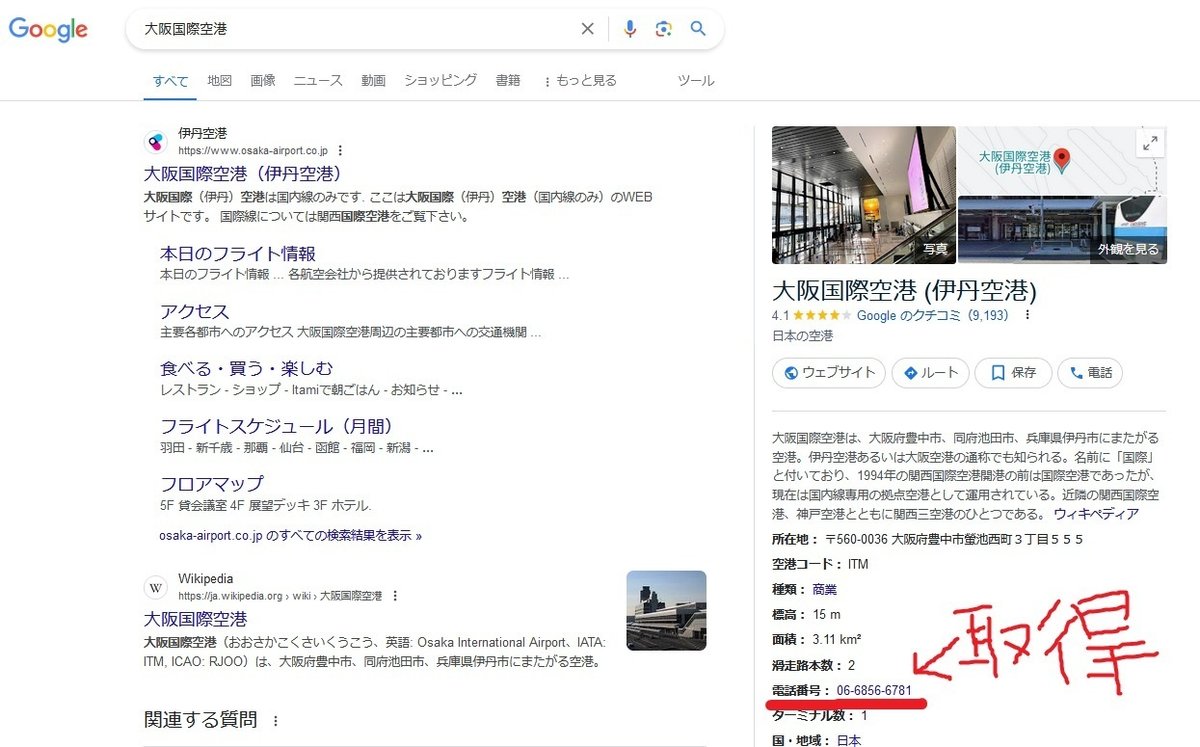Click the 面積 value 3.11 km²
Screen dimensions: 1200x747
(837, 639)
